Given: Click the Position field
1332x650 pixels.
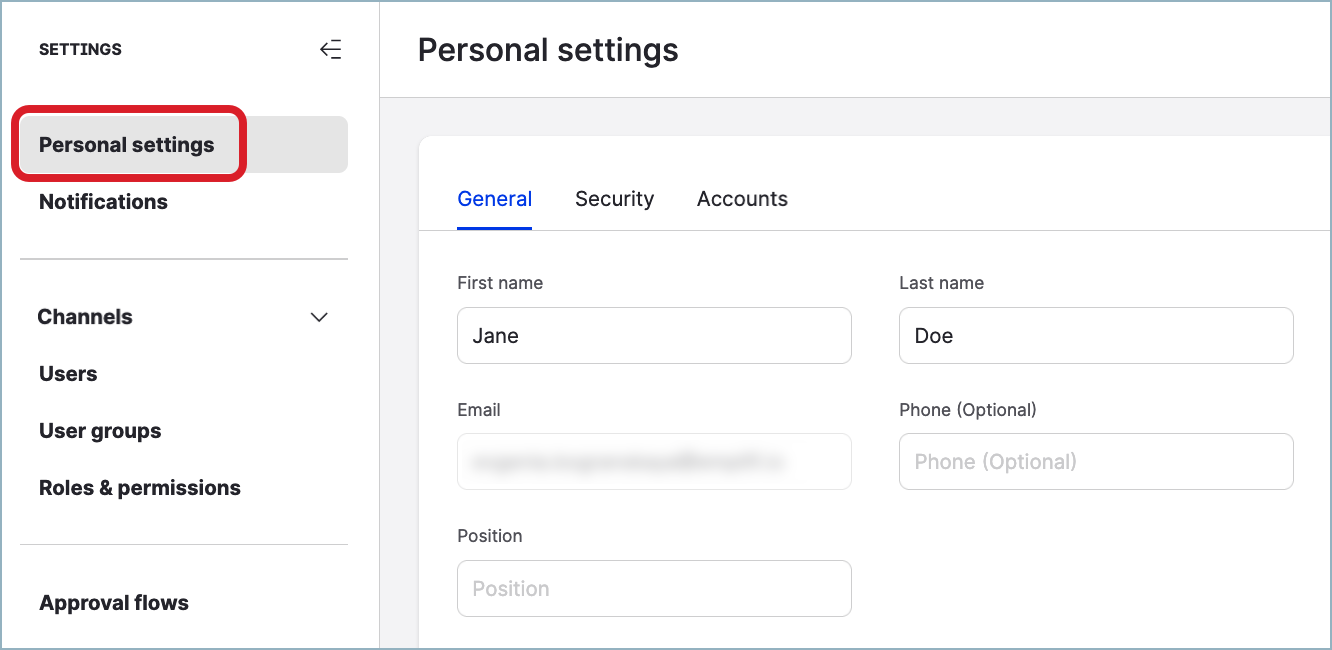Looking at the screenshot, I should [654, 588].
